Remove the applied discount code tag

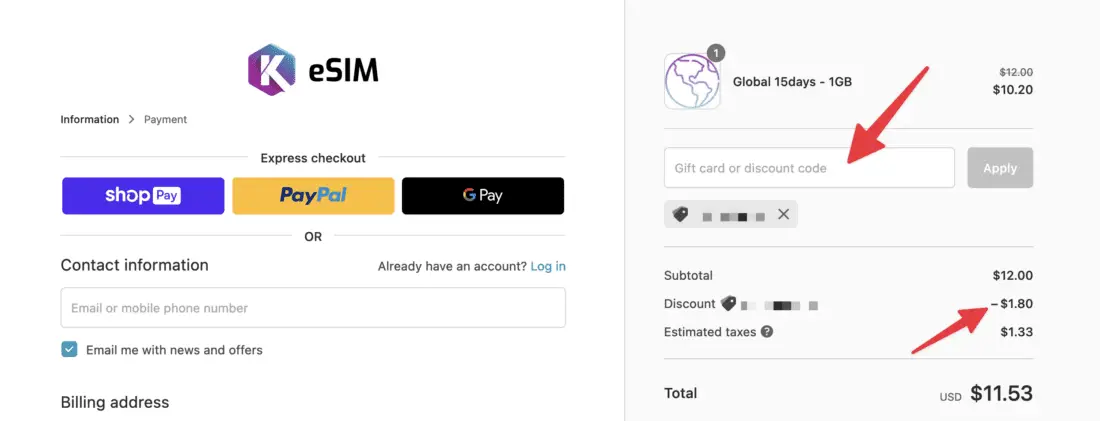pyautogui.click(x=783, y=214)
